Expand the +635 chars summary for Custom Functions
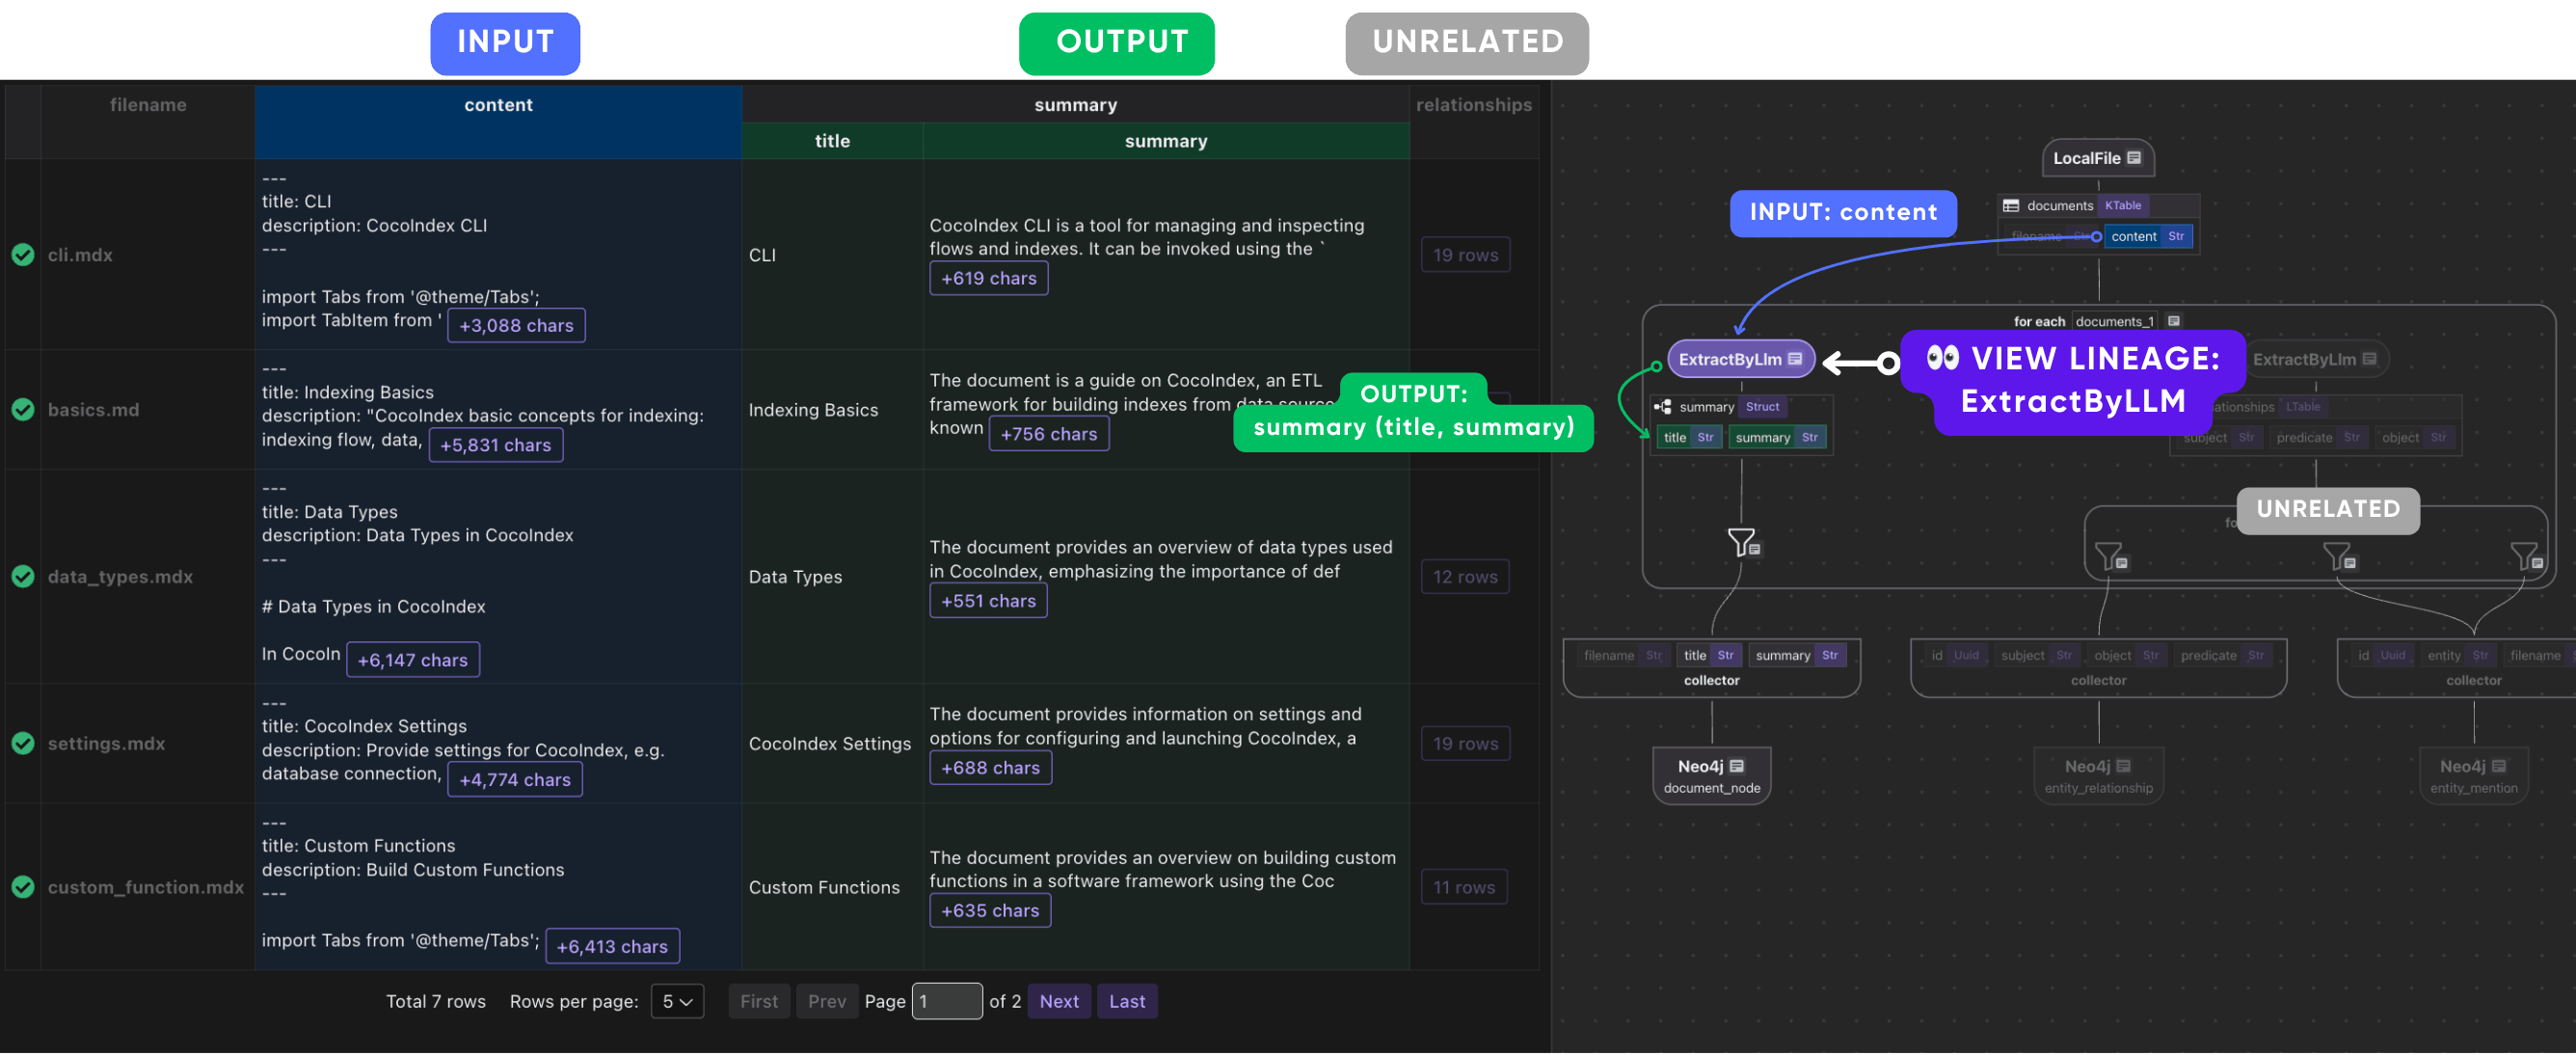The height and width of the screenshot is (1055, 2576). point(990,912)
